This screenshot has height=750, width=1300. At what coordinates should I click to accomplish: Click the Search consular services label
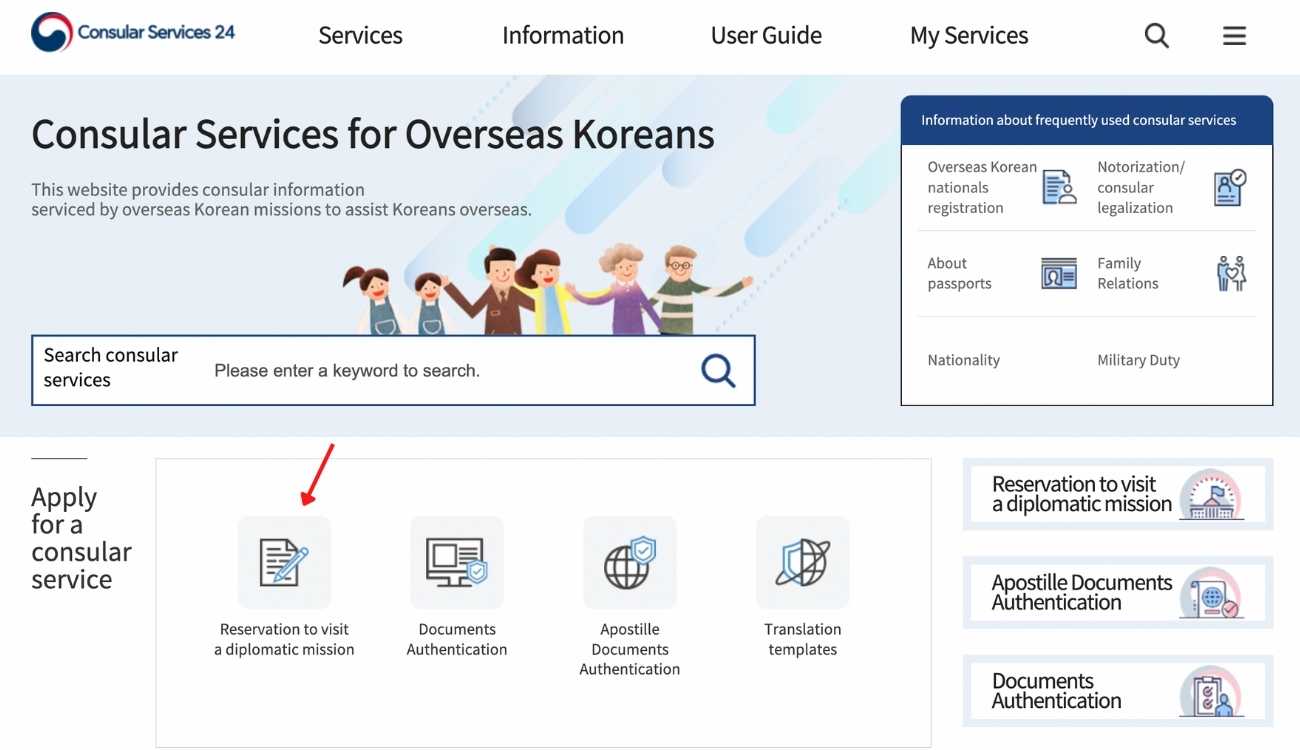[110, 367]
